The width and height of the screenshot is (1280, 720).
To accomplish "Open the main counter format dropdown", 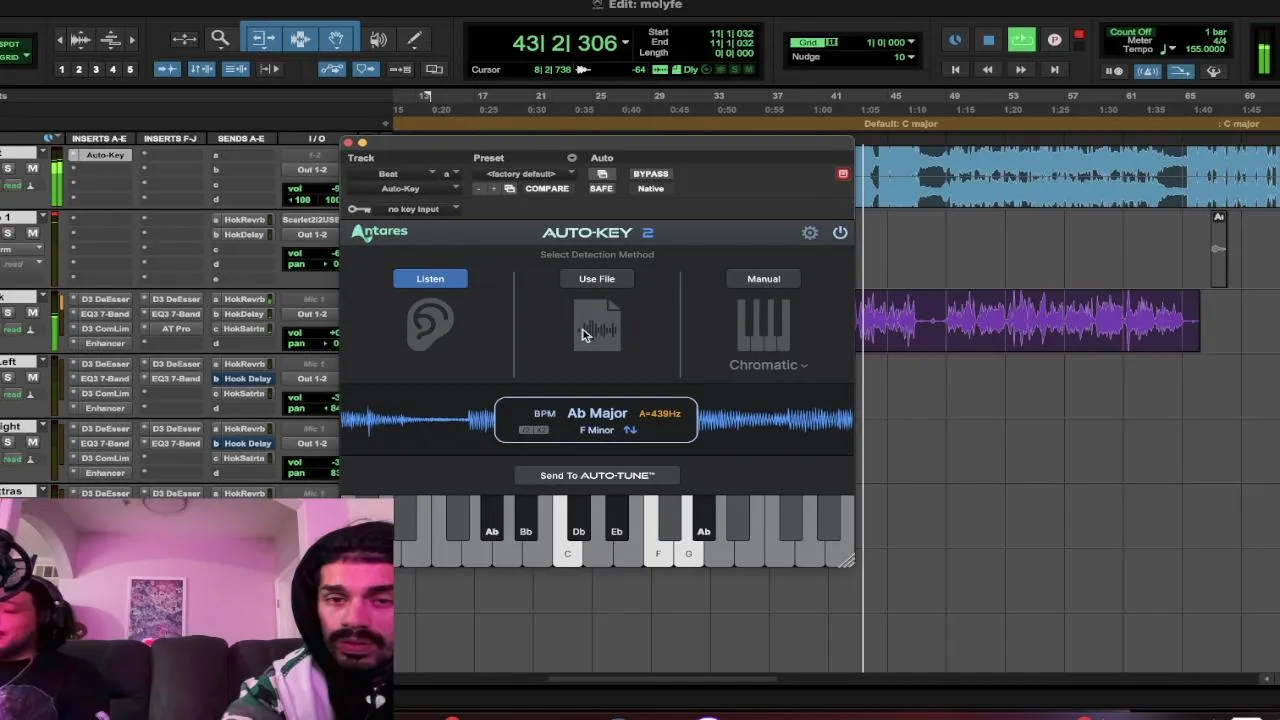I will (x=625, y=43).
